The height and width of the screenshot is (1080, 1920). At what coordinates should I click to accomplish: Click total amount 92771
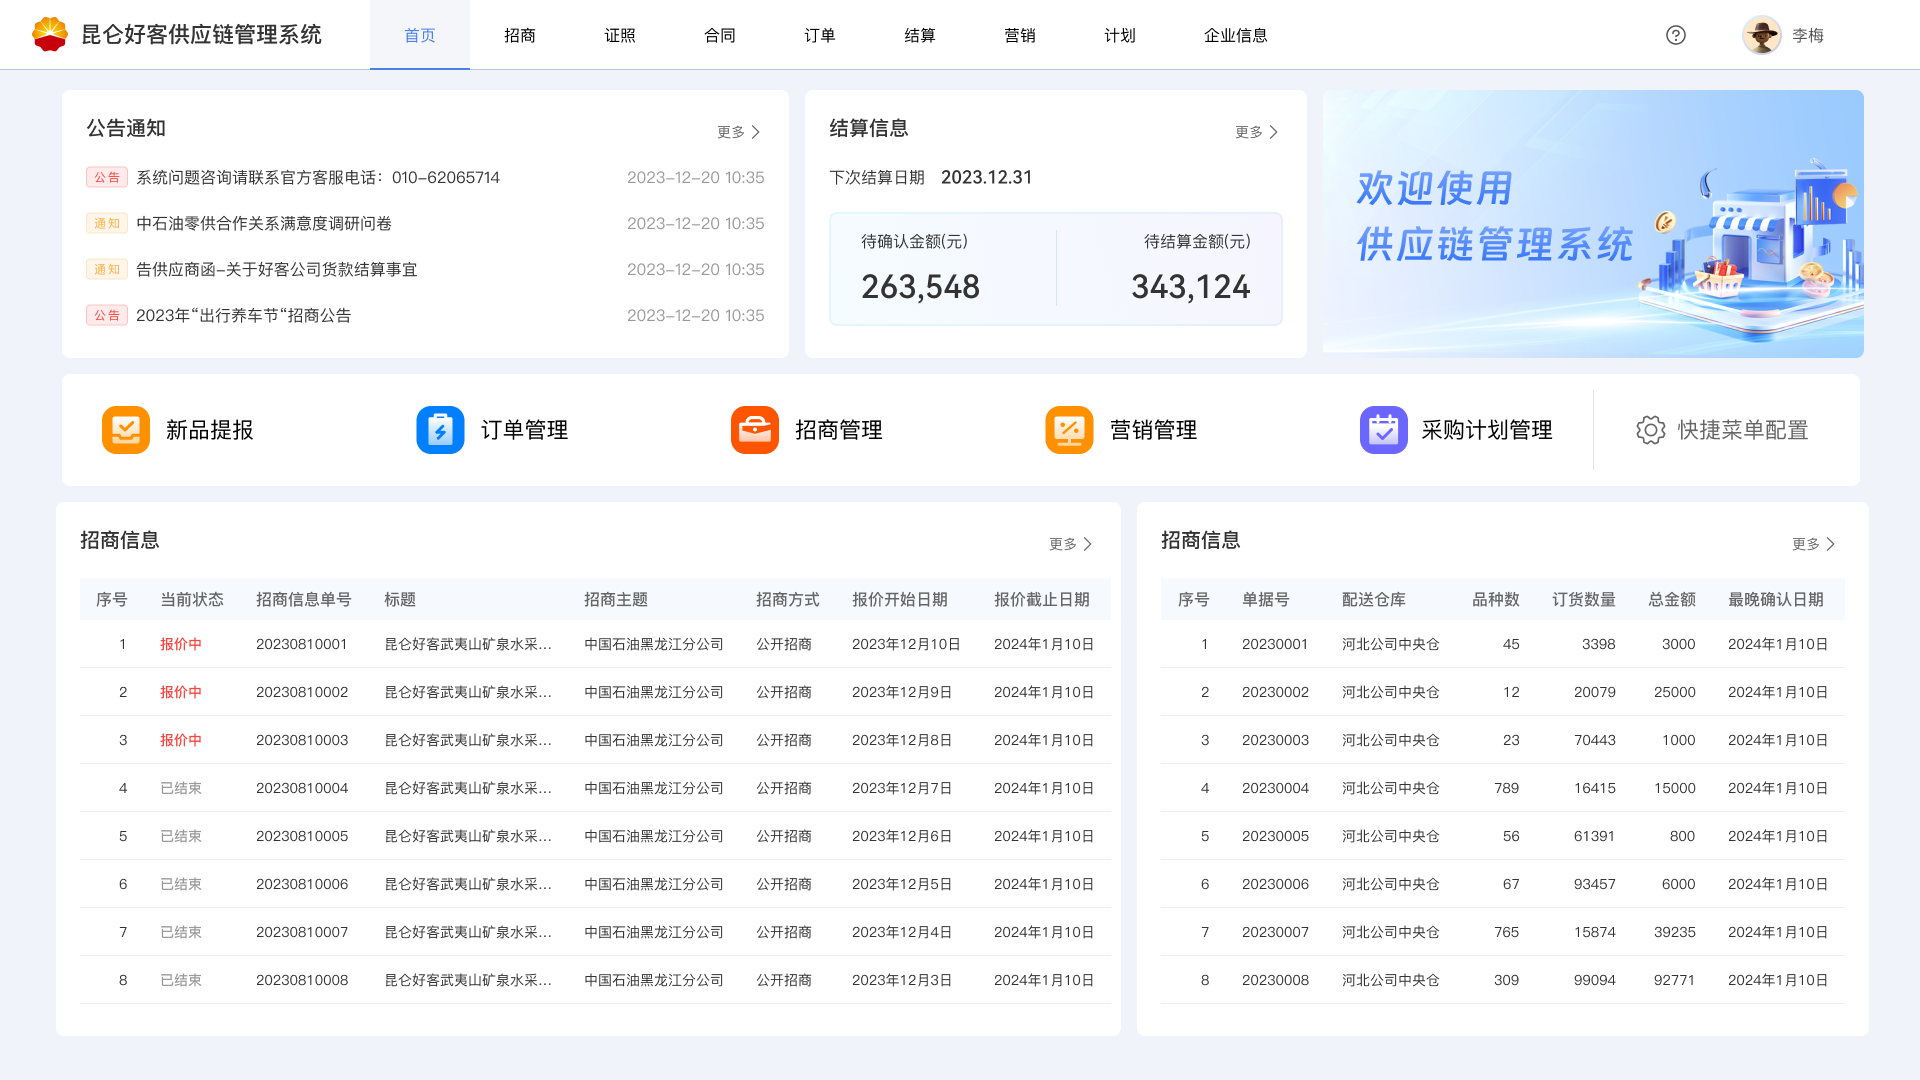point(1675,980)
